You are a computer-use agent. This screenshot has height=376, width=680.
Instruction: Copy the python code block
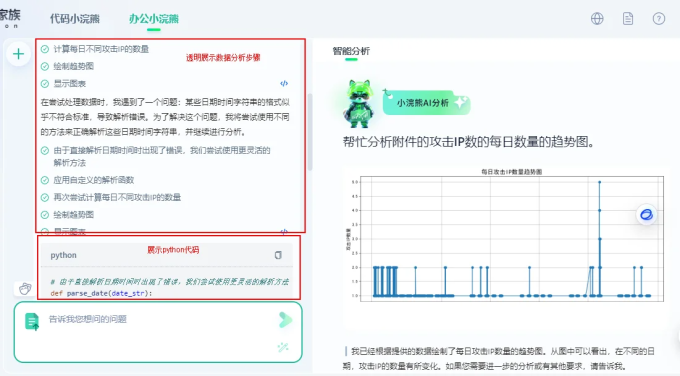[278, 255]
